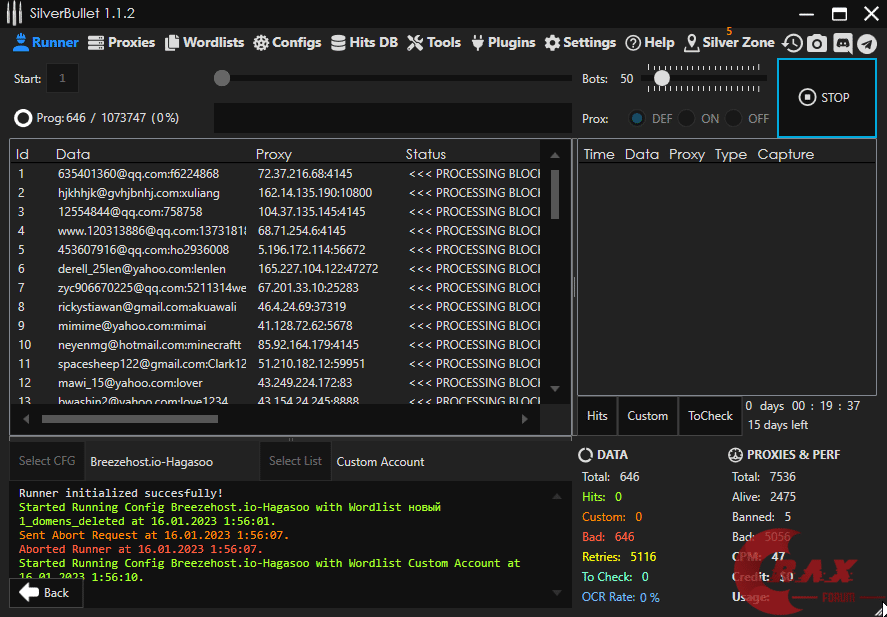Switch to the ToCheck results tab
This screenshot has width=887, height=617.
pos(710,416)
